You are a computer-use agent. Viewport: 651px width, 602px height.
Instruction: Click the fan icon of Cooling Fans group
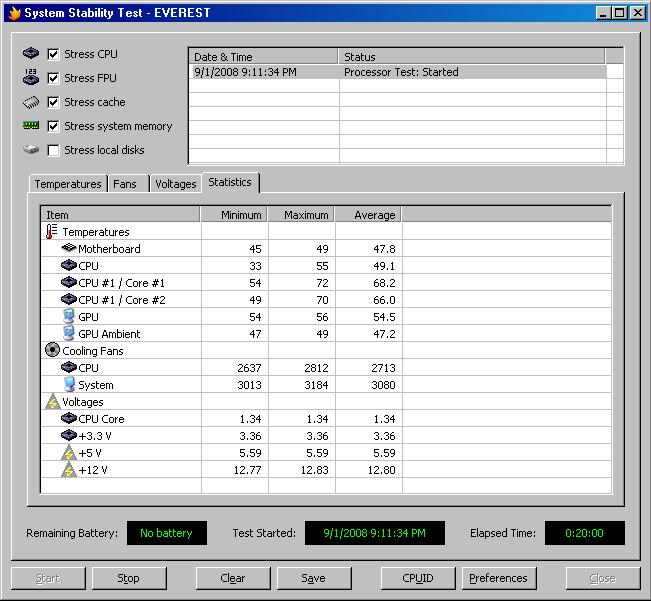pyautogui.click(x=52, y=350)
